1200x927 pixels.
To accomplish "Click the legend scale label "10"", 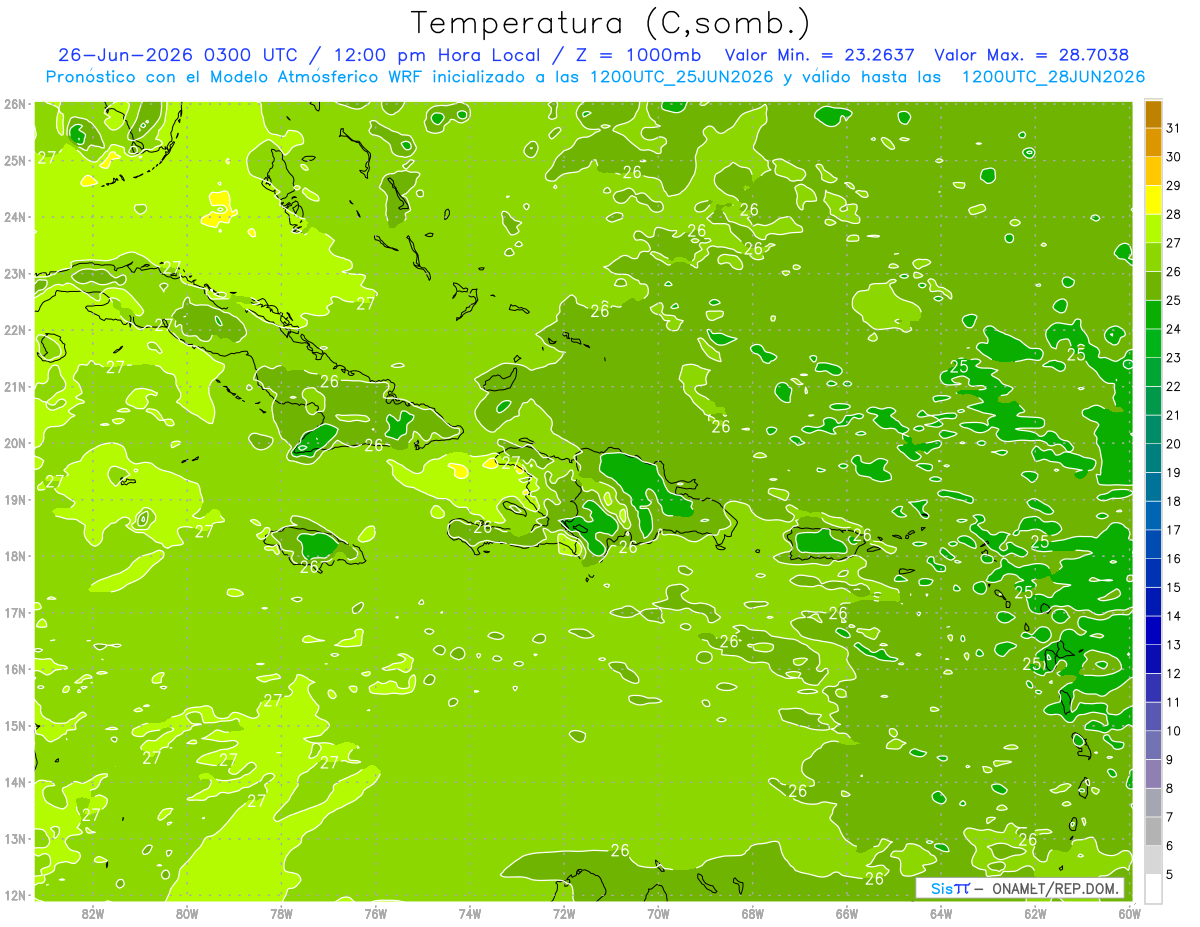I will (1173, 731).
